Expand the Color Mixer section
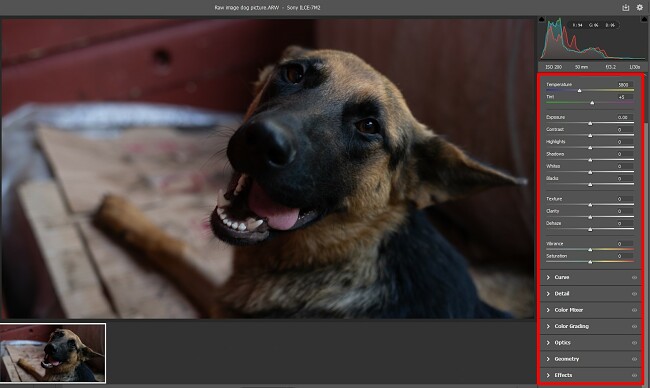 (x=569, y=310)
